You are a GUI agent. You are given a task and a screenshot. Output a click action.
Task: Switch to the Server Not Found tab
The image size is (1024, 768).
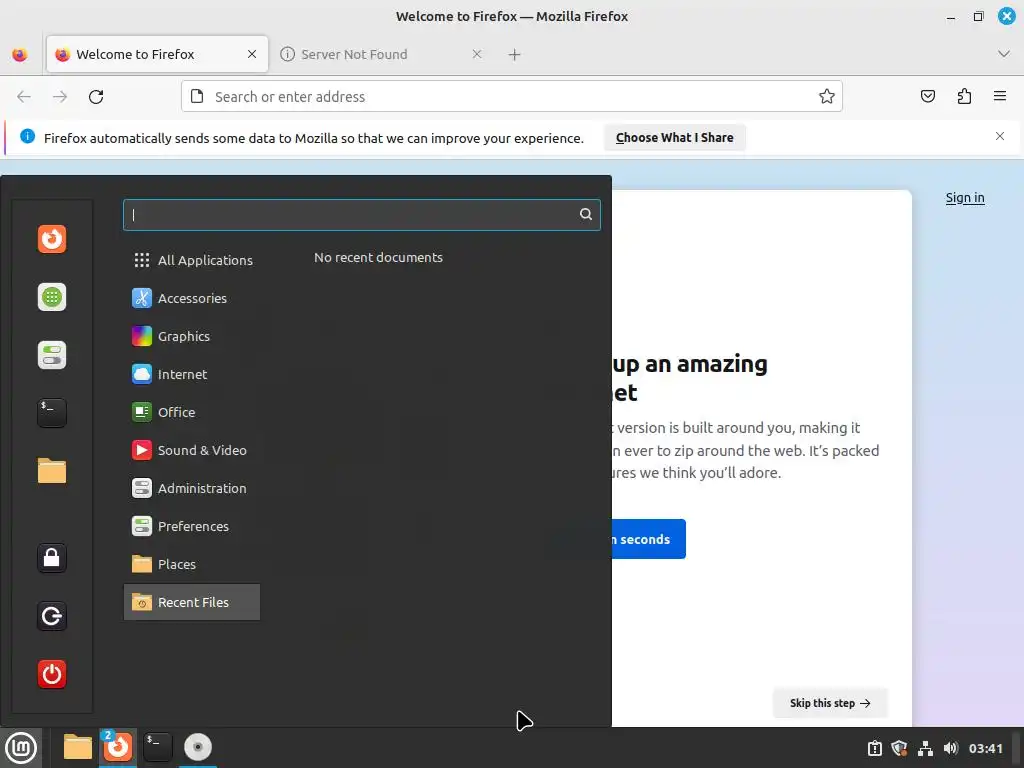tap(382, 54)
